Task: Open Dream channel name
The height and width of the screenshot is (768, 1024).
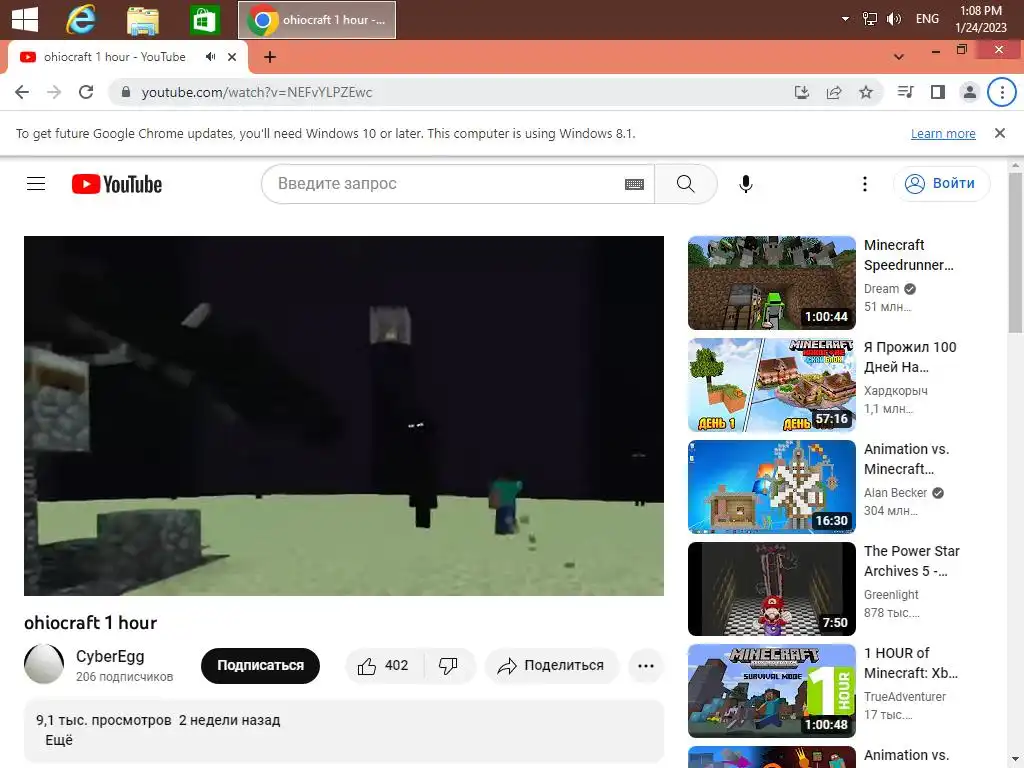Action: (881, 289)
